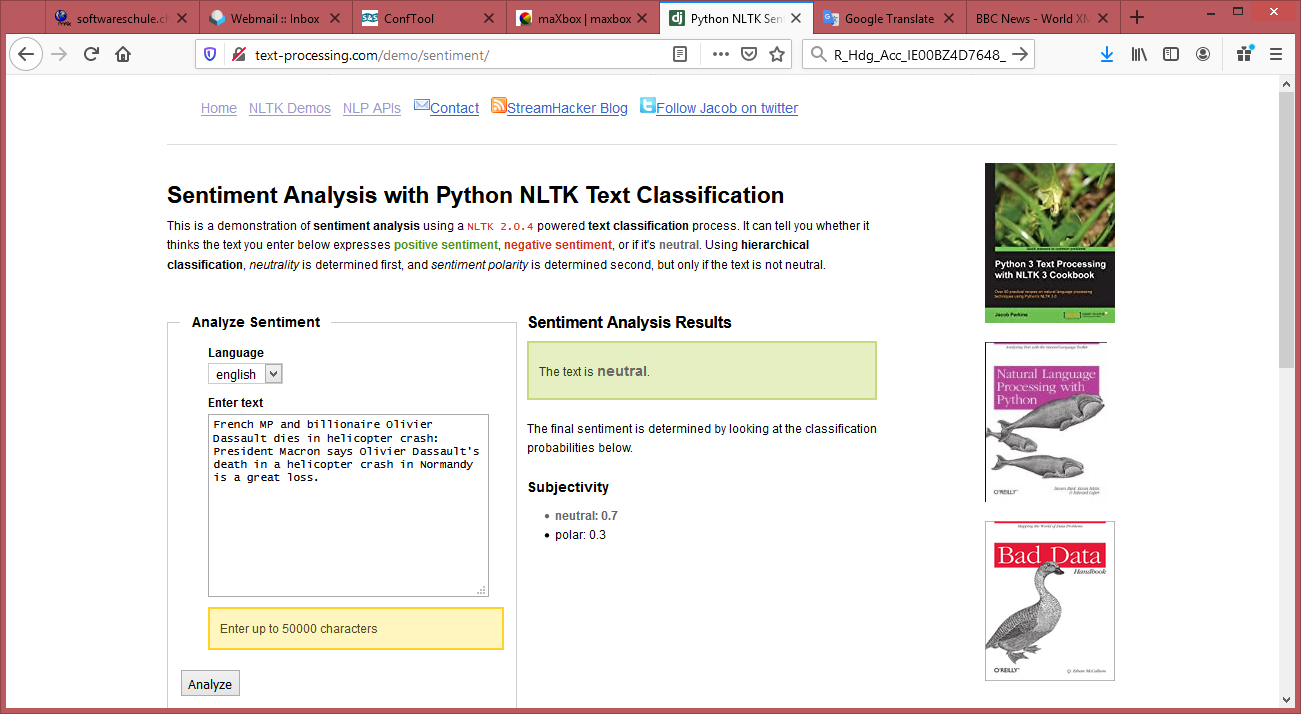Open the Downloads panel
1301x714 pixels.
coord(1106,55)
